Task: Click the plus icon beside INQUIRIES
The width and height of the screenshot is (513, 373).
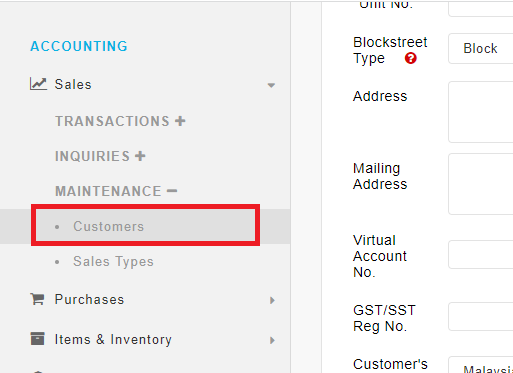Action: click(x=140, y=156)
